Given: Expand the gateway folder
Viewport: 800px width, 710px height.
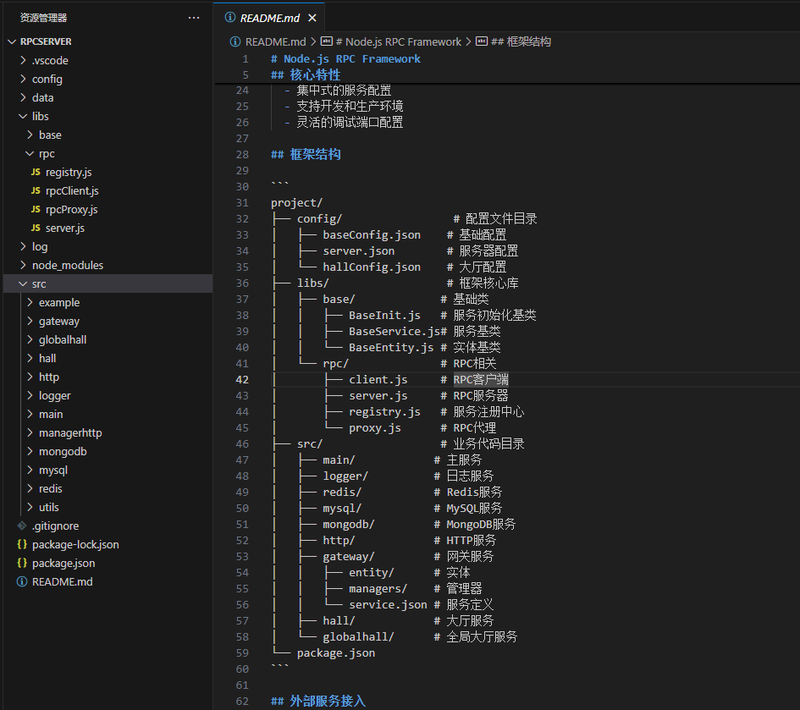Looking at the screenshot, I should click(x=30, y=321).
